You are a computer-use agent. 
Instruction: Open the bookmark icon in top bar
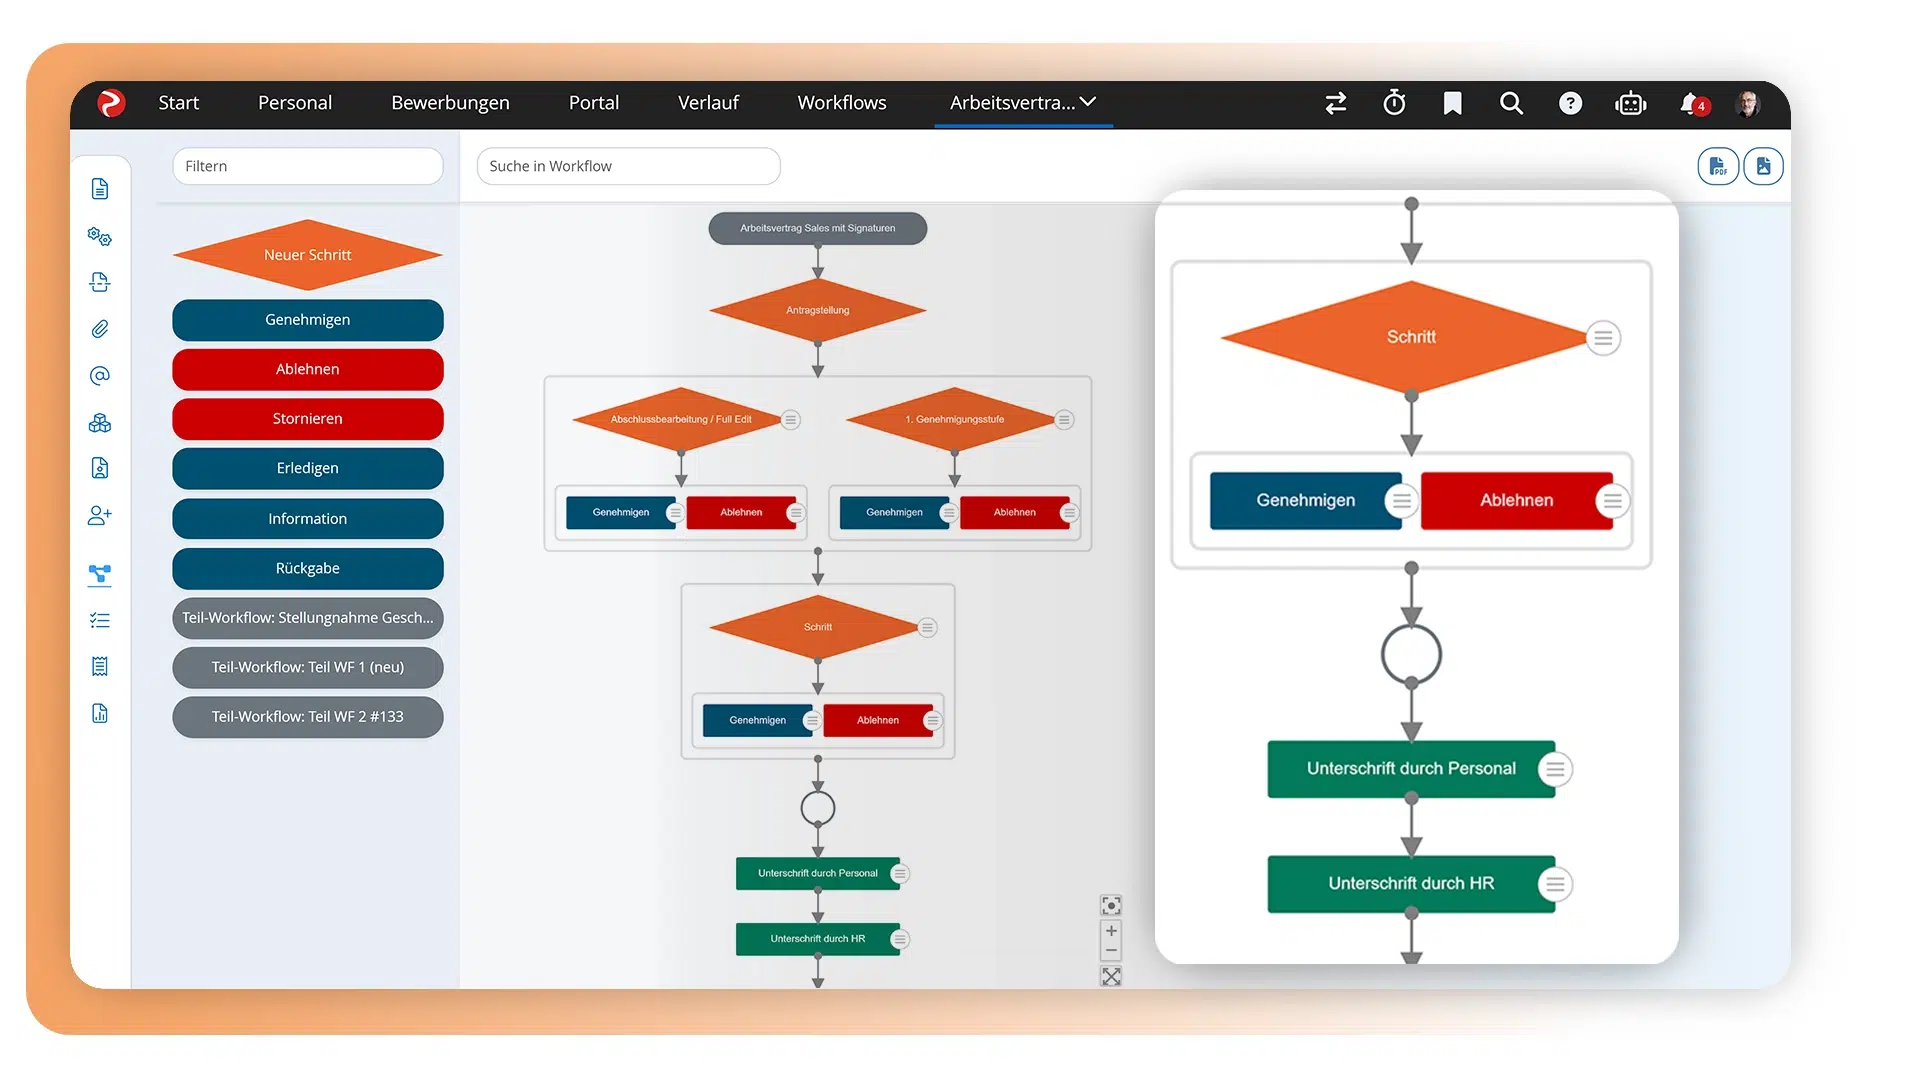point(1452,103)
